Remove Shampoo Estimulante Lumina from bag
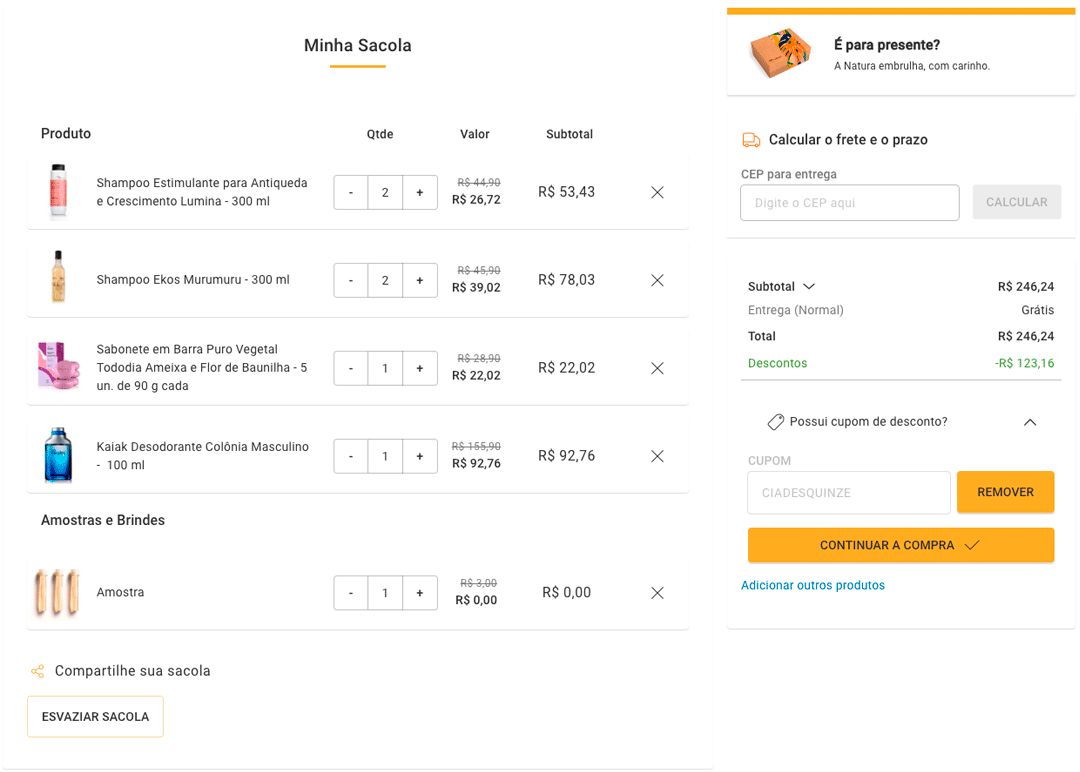Screen dimensions: 1080x772 coord(657,192)
